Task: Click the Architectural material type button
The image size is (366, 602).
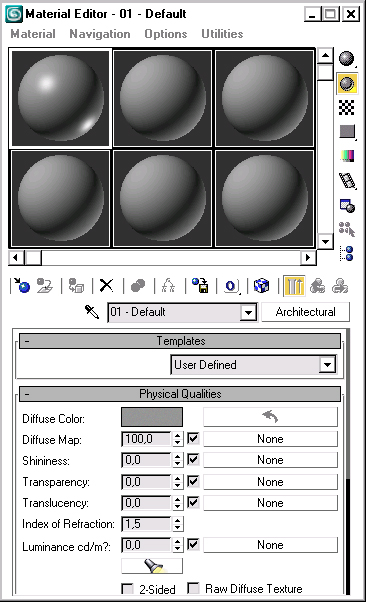Action: 306,312
